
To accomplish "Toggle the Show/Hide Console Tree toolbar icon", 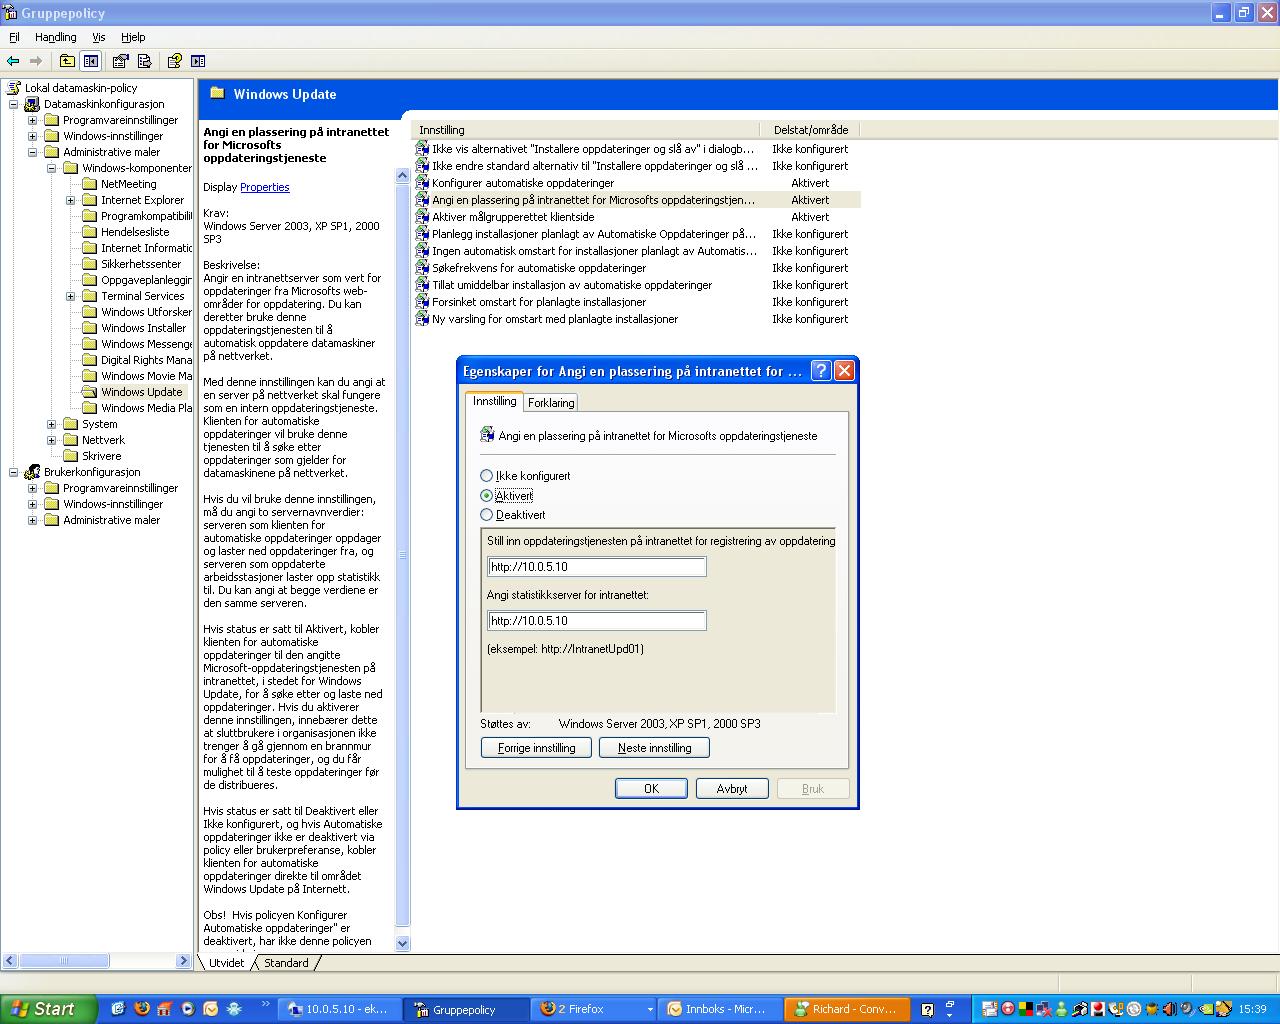I will [91, 61].
